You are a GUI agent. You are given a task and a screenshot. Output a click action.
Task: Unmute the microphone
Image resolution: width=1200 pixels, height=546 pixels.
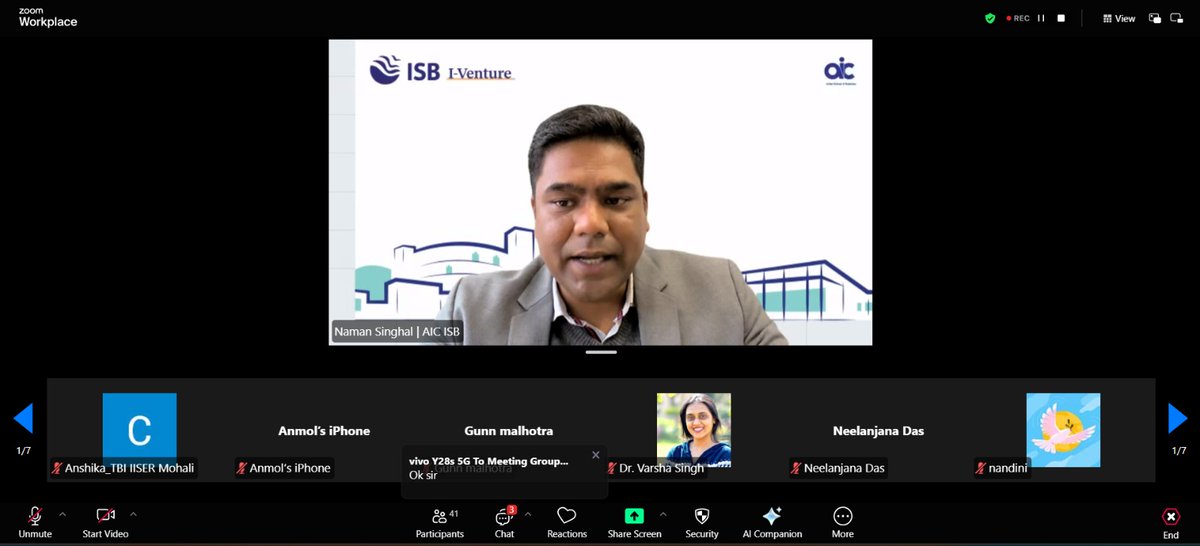pos(35,521)
